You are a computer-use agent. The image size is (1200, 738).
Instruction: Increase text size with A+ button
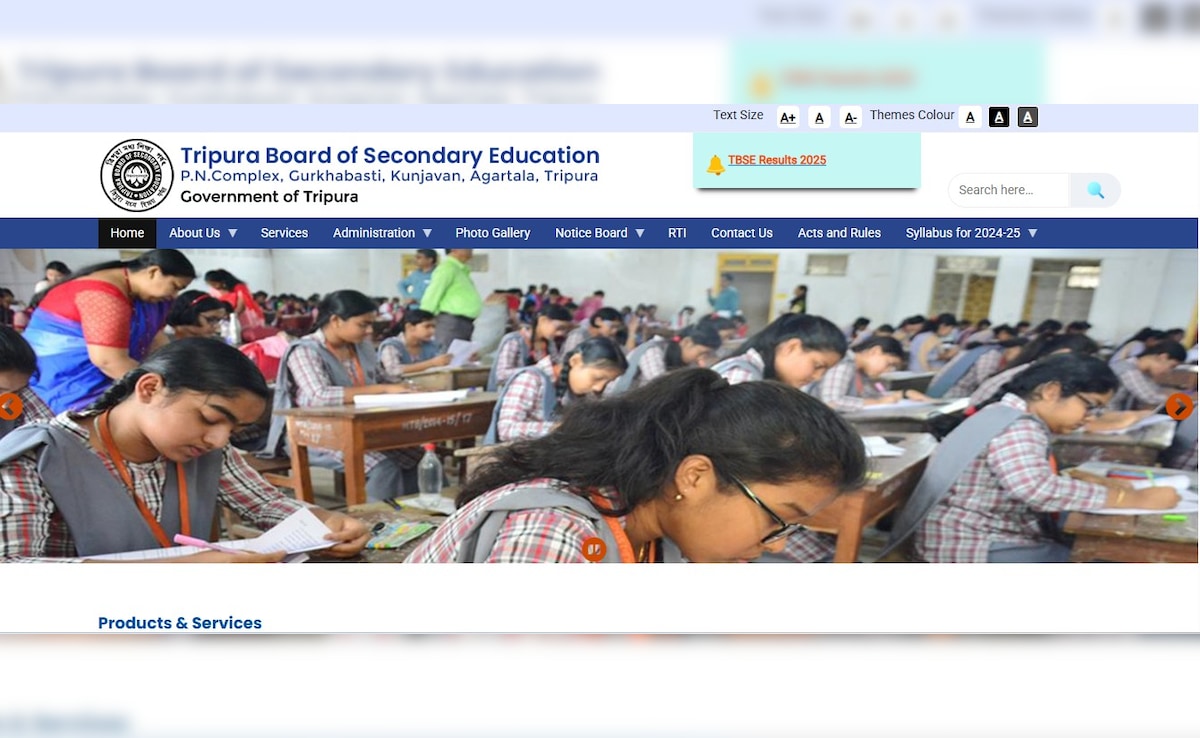pos(788,117)
